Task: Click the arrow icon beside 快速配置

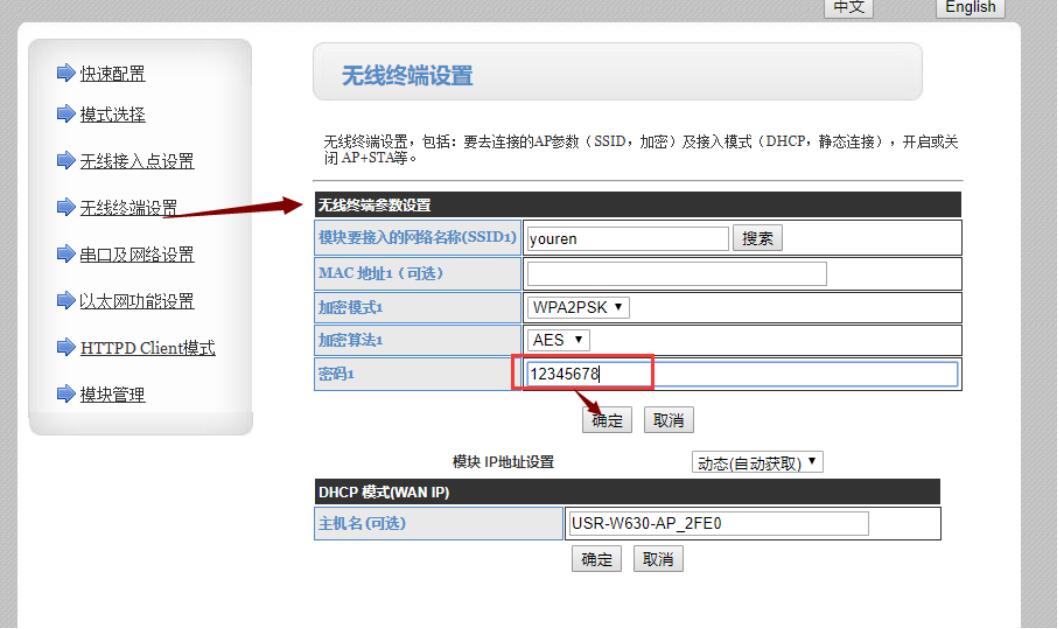Action: (66, 73)
